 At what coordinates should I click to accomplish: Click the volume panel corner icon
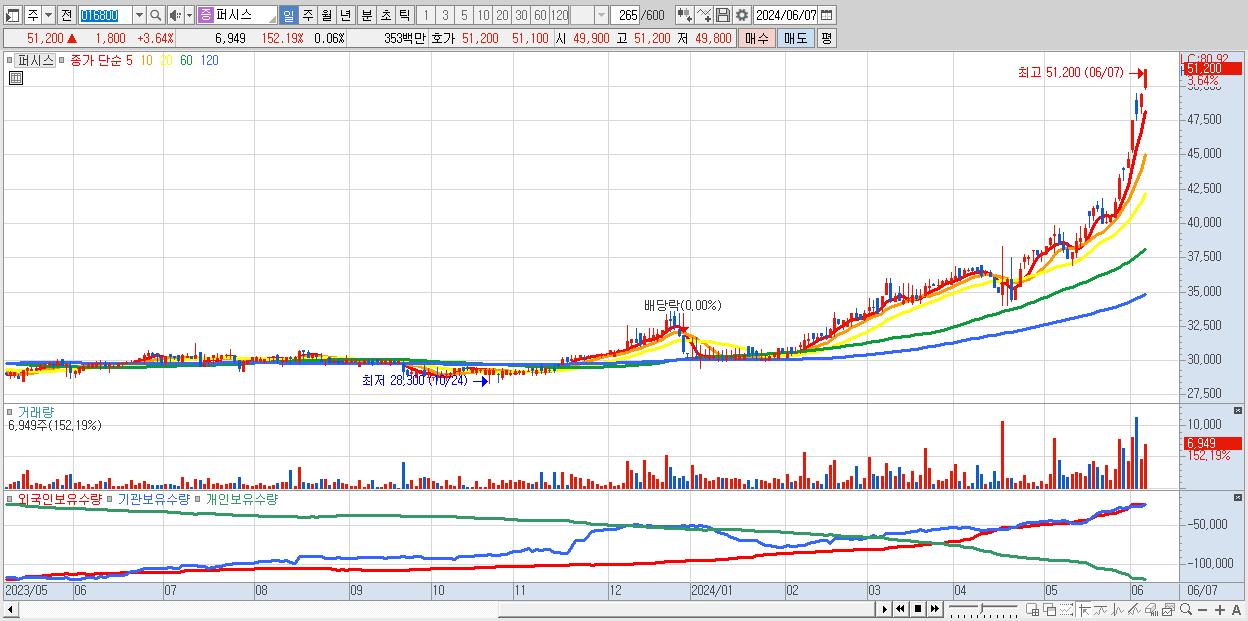point(1238,411)
